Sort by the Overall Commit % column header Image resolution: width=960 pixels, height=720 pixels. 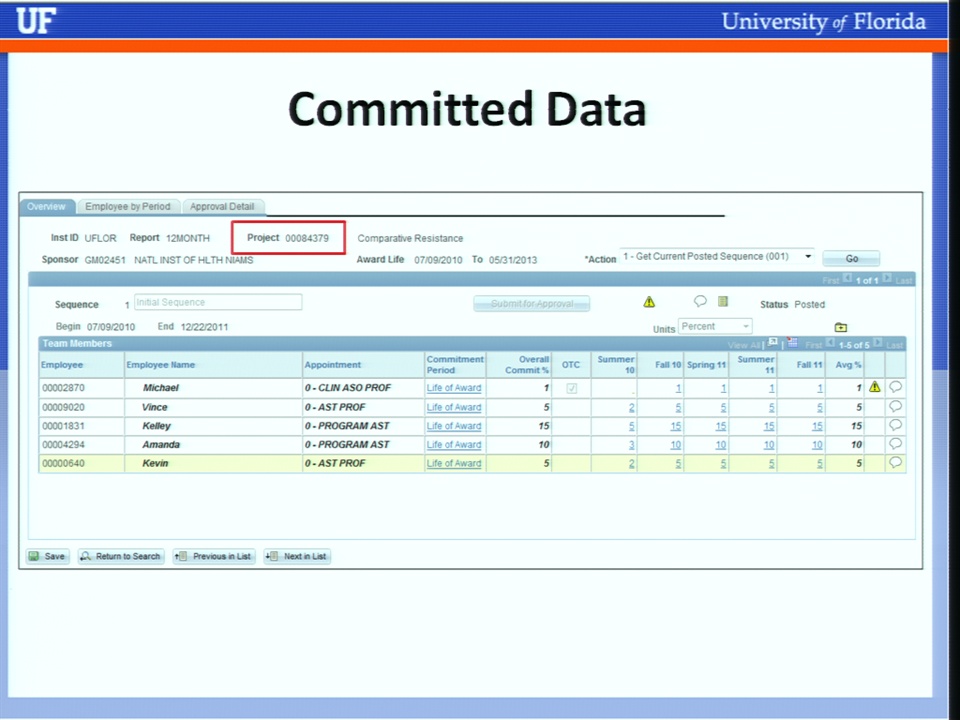click(x=527, y=365)
